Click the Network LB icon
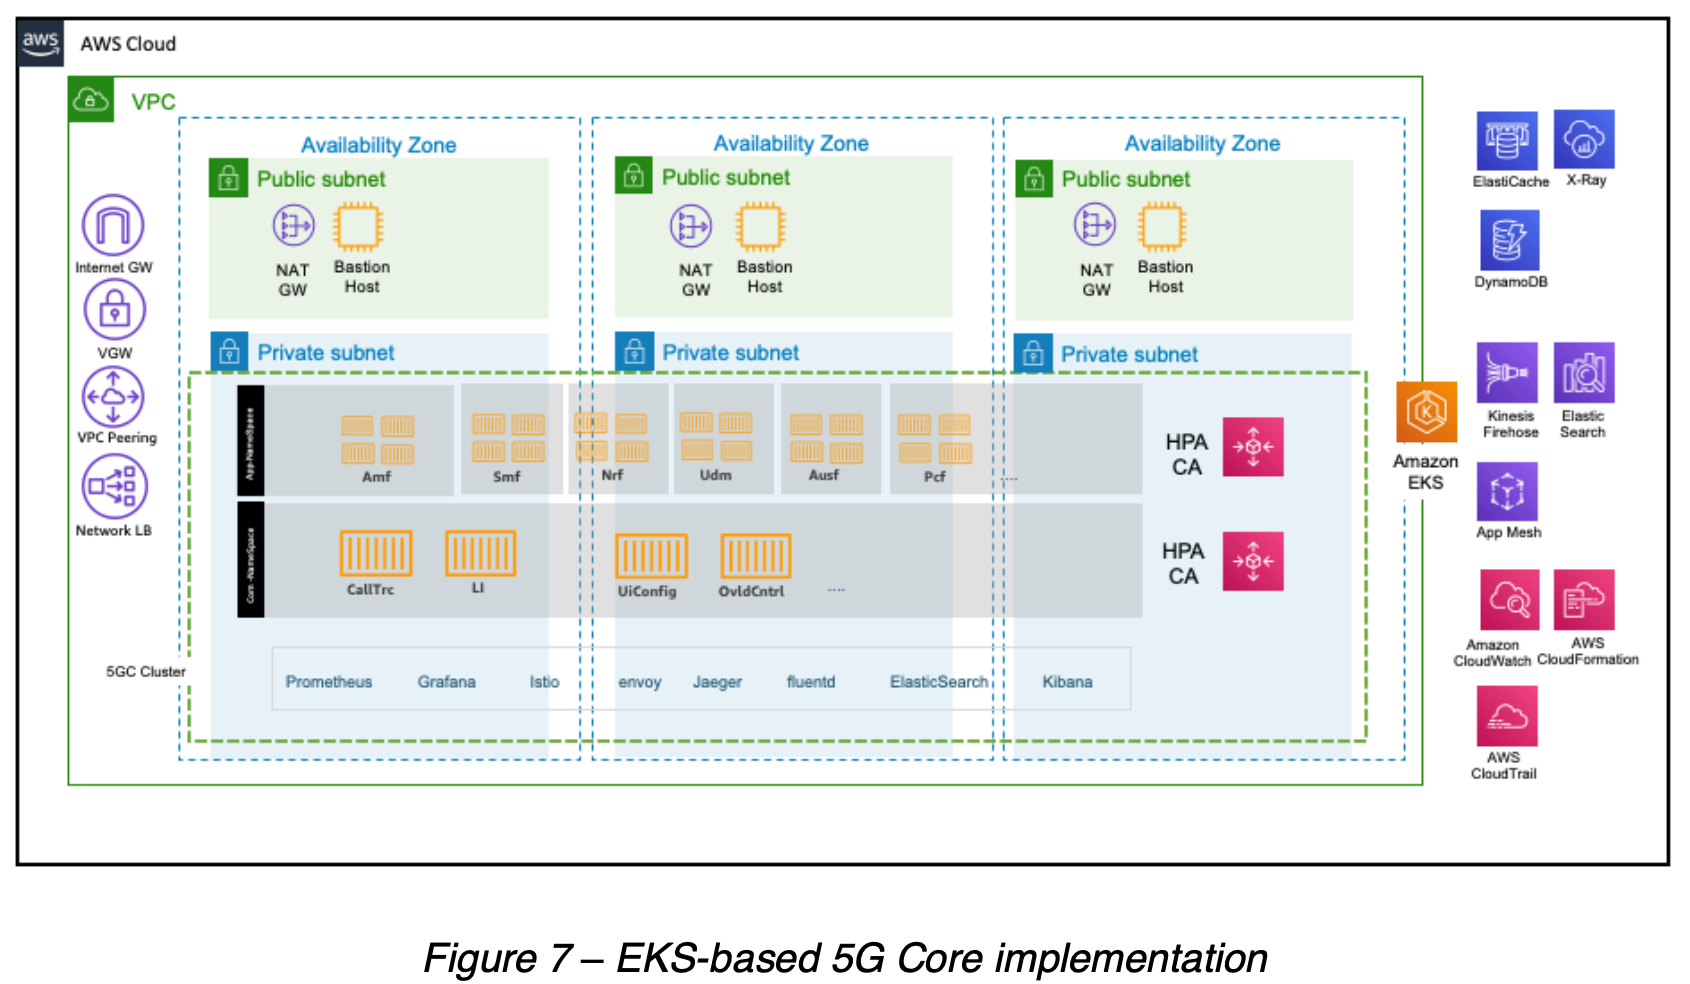1690x984 pixels. (x=114, y=486)
